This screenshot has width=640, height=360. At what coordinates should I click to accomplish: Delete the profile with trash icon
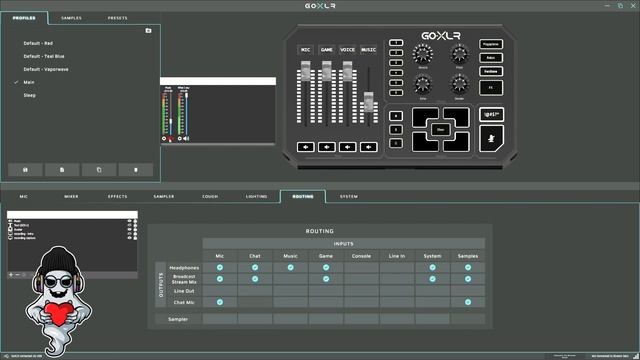pos(136,170)
